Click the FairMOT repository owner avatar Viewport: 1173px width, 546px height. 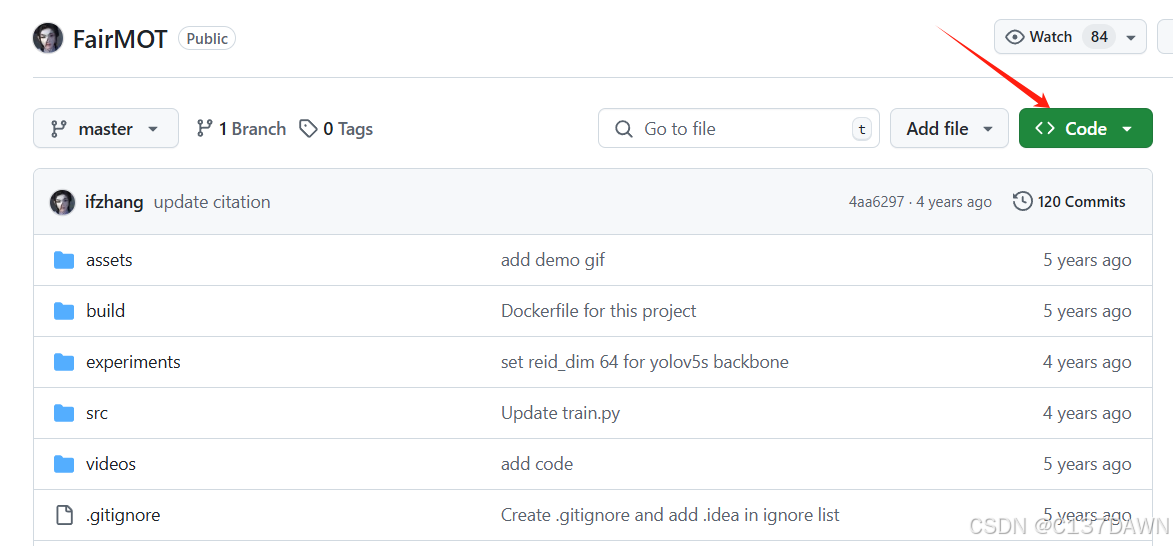pos(48,38)
